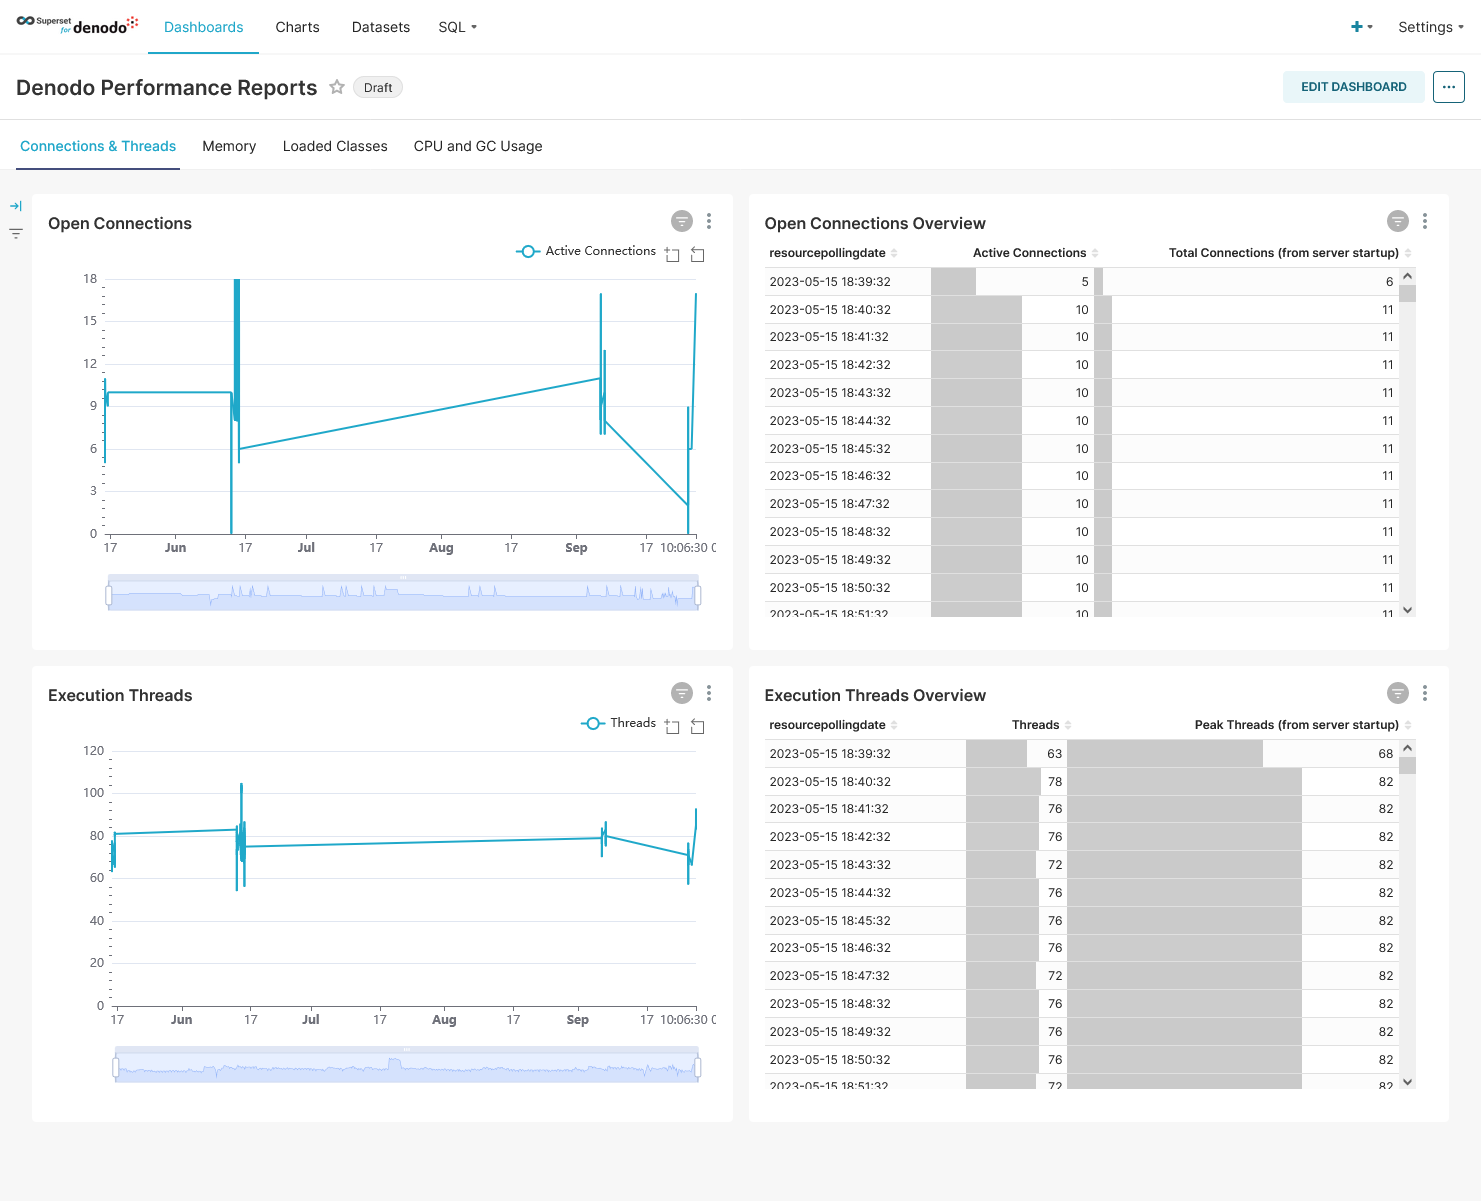Viewport: 1481px width, 1201px height.
Task: Click Active Connections value 5
Action: tap(1085, 282)
